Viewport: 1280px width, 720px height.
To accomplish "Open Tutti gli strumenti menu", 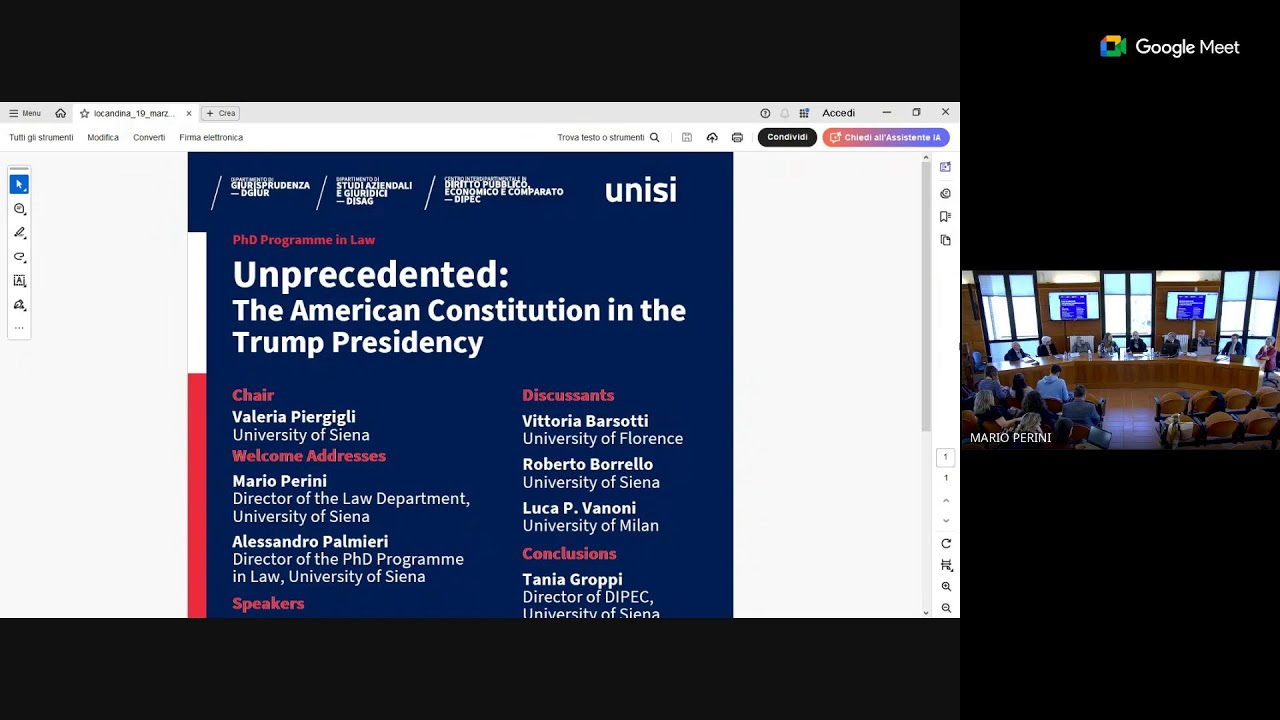I will pos(41,137).
